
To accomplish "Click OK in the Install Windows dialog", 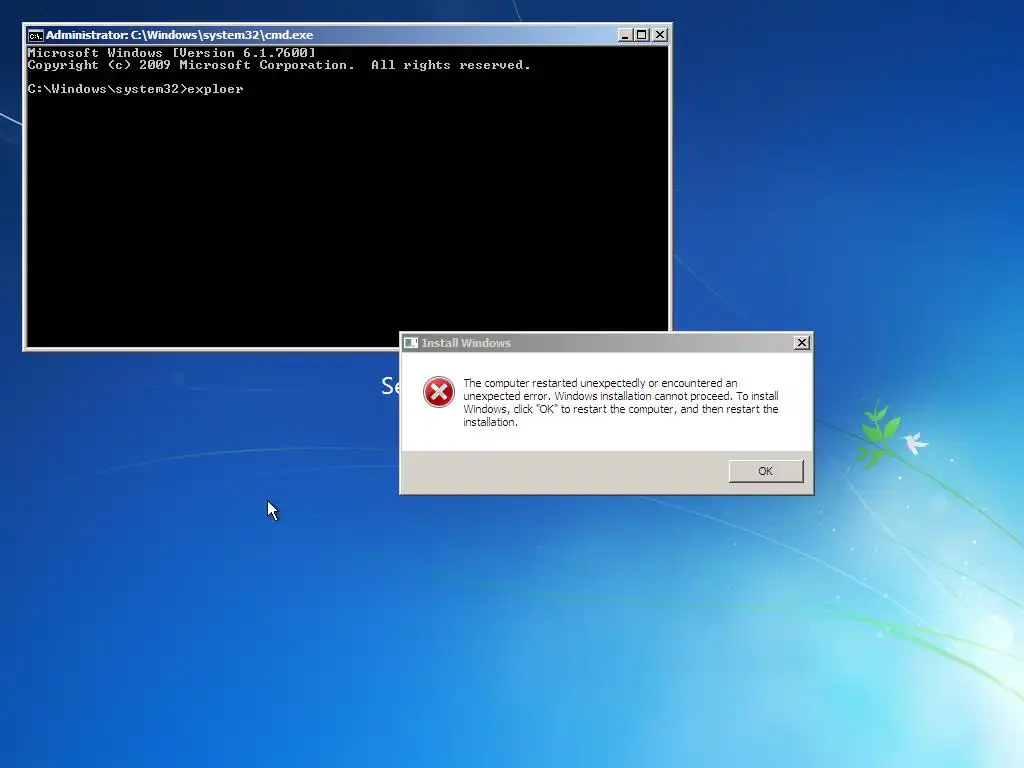I will tap(766, 471).
